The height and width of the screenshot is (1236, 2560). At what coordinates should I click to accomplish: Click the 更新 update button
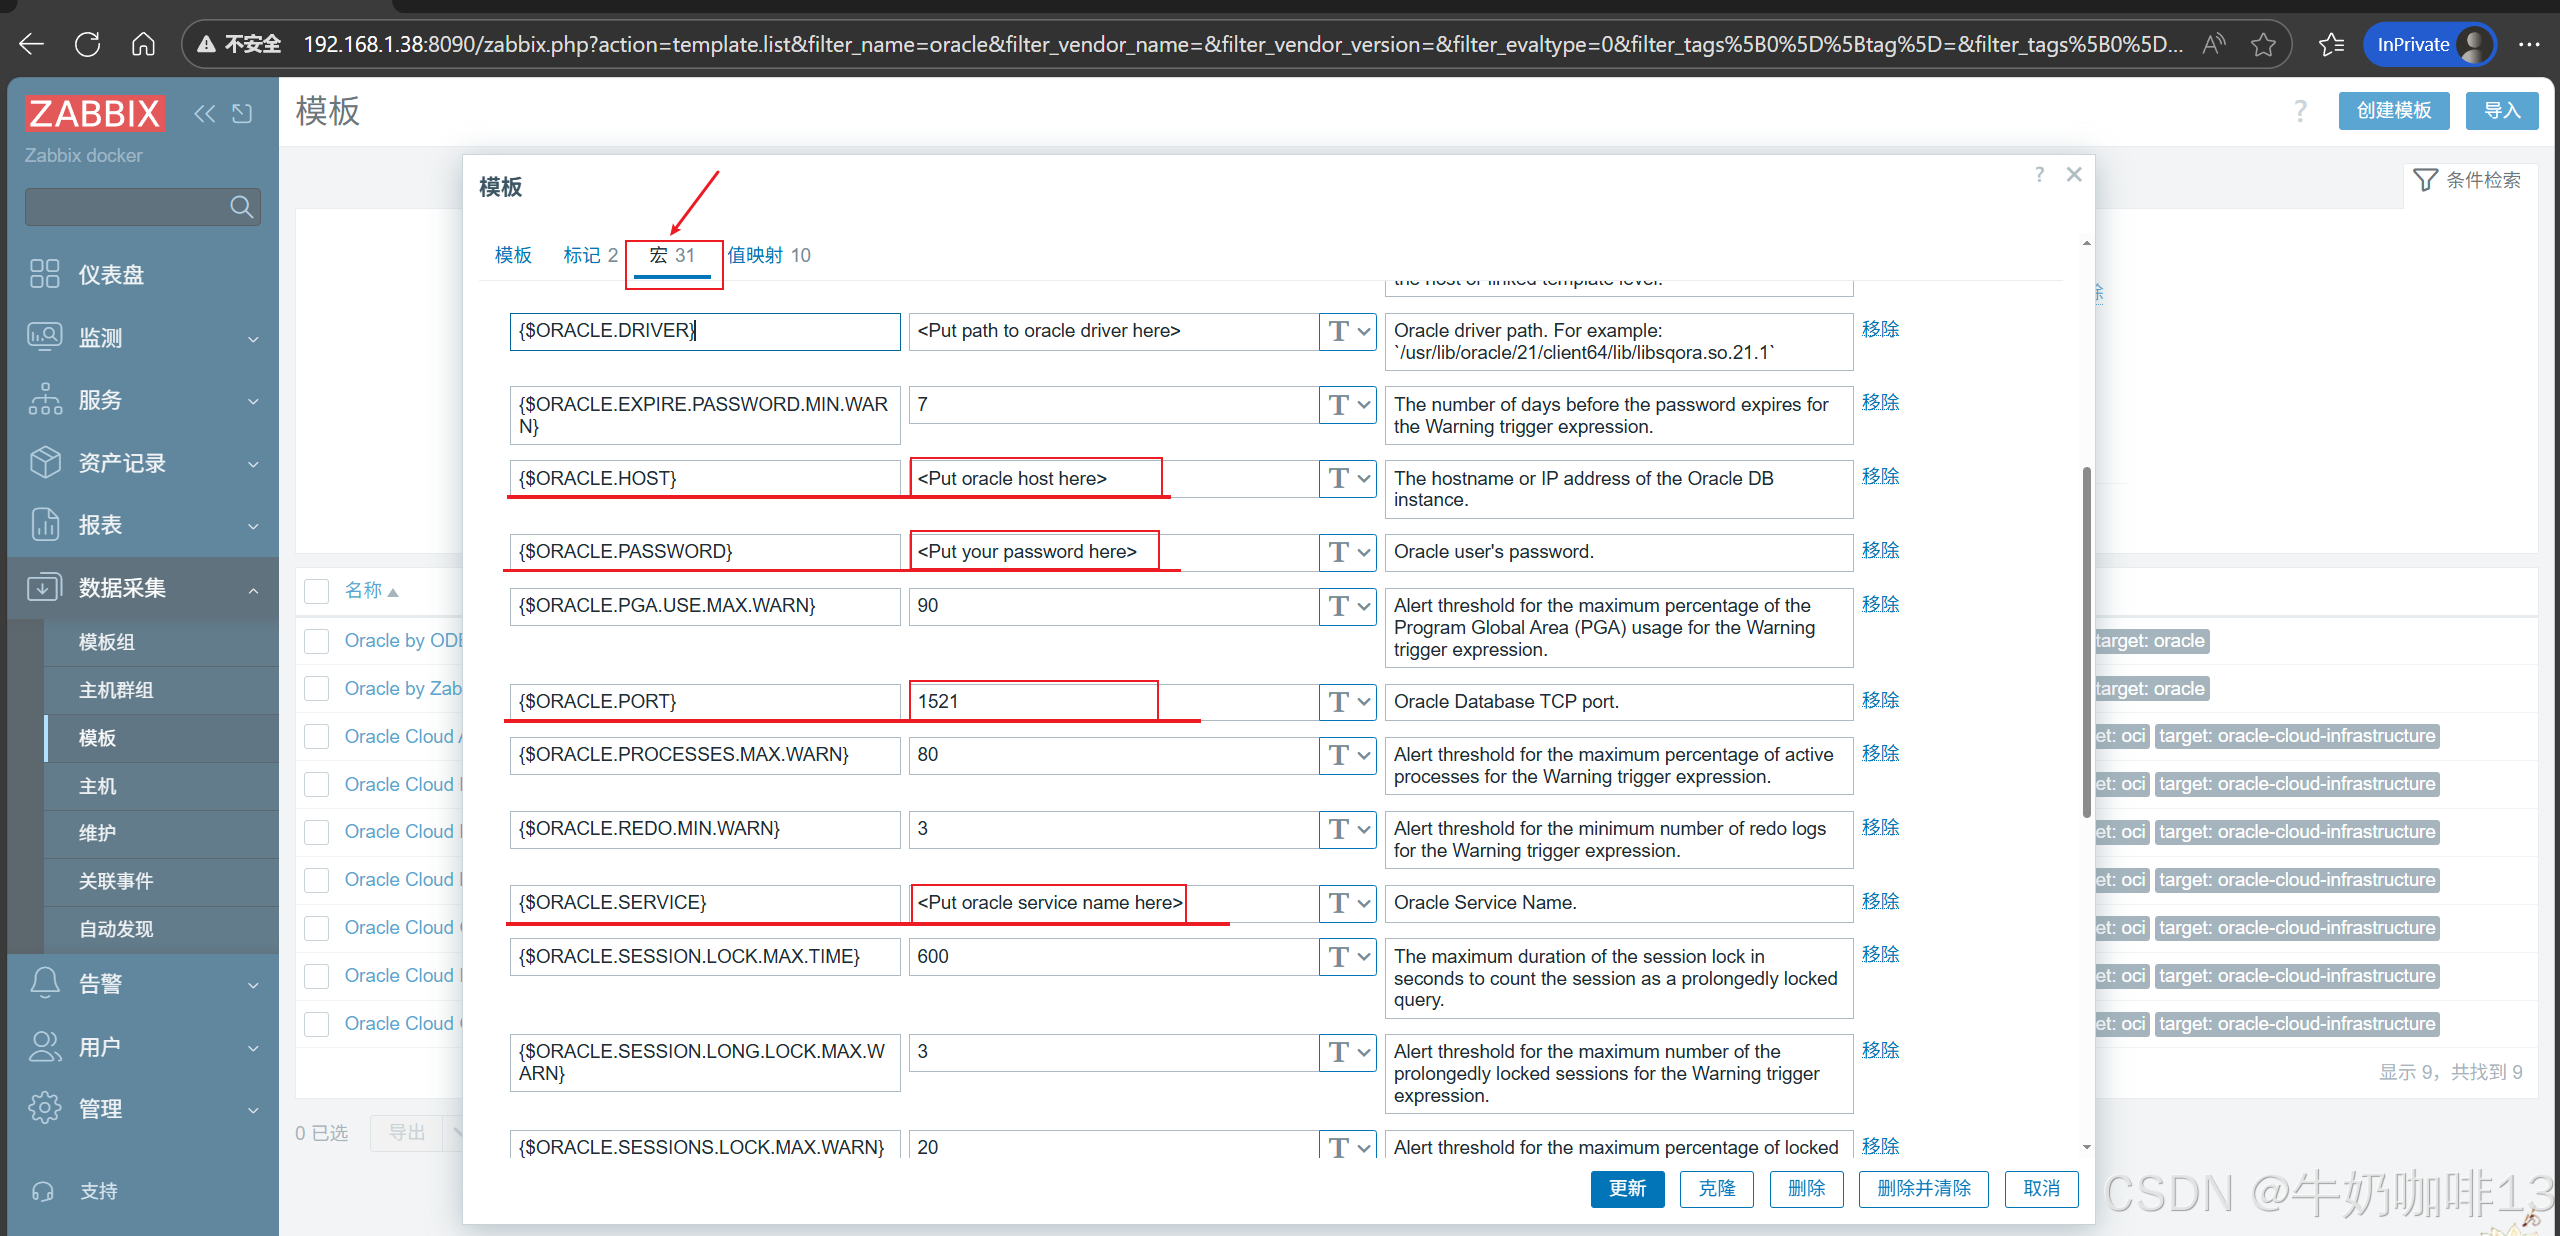pos(1626,1188)
